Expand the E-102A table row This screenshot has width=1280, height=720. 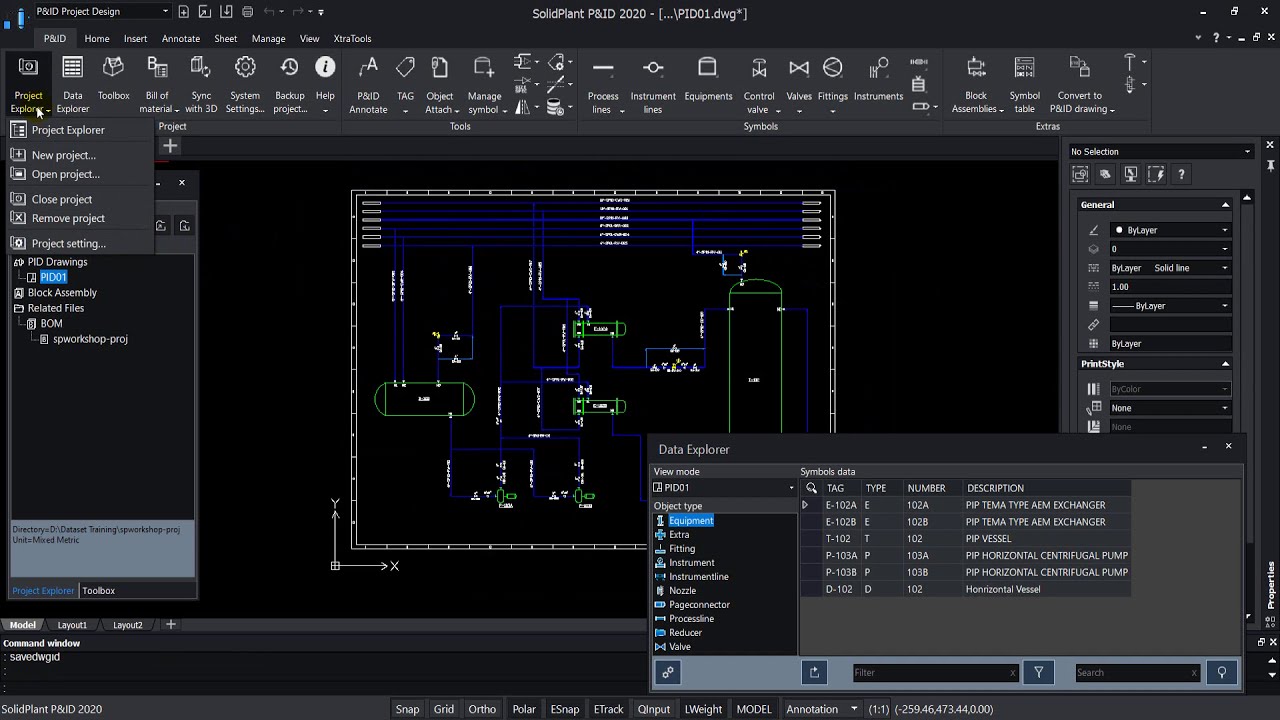coord(805,506)
